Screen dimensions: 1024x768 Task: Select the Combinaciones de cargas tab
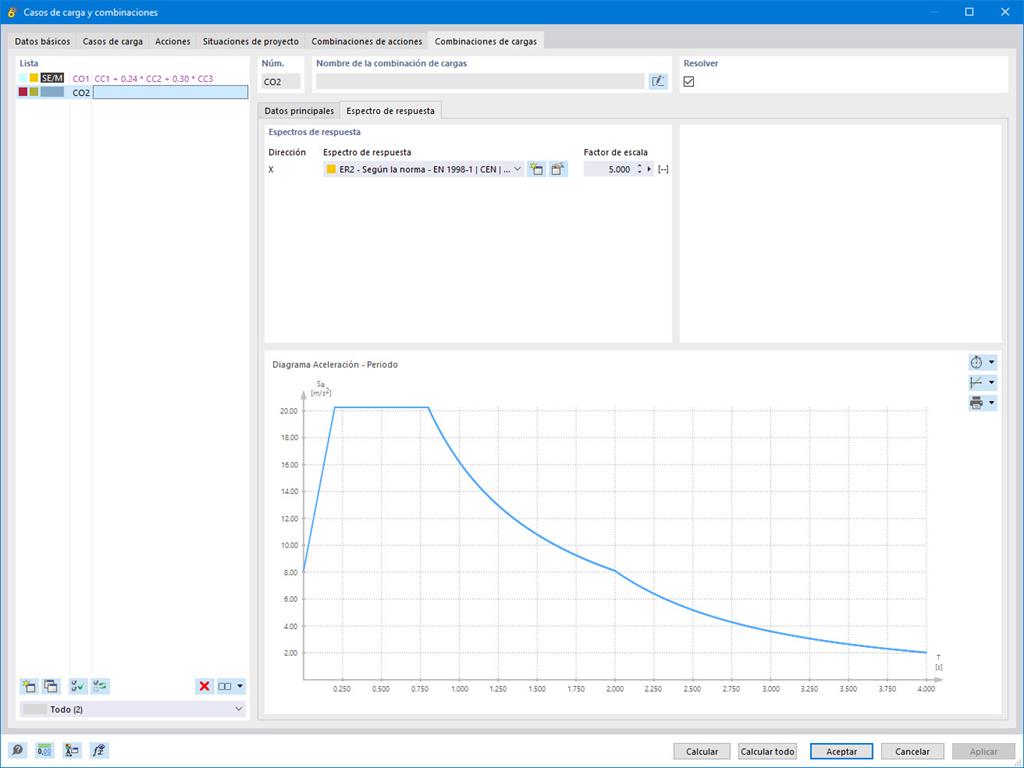coord(486,41)
